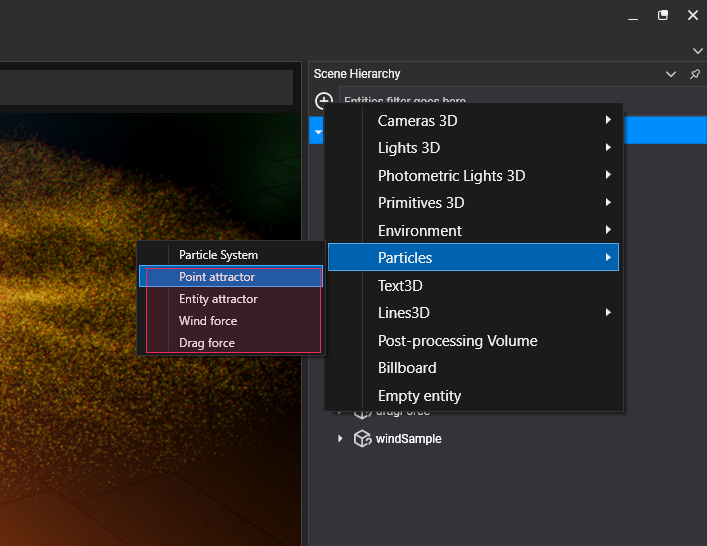Open the Scene Hierarchy panel options chevron
Viewport: 707px width, 546px height.
tap(671, 74)
